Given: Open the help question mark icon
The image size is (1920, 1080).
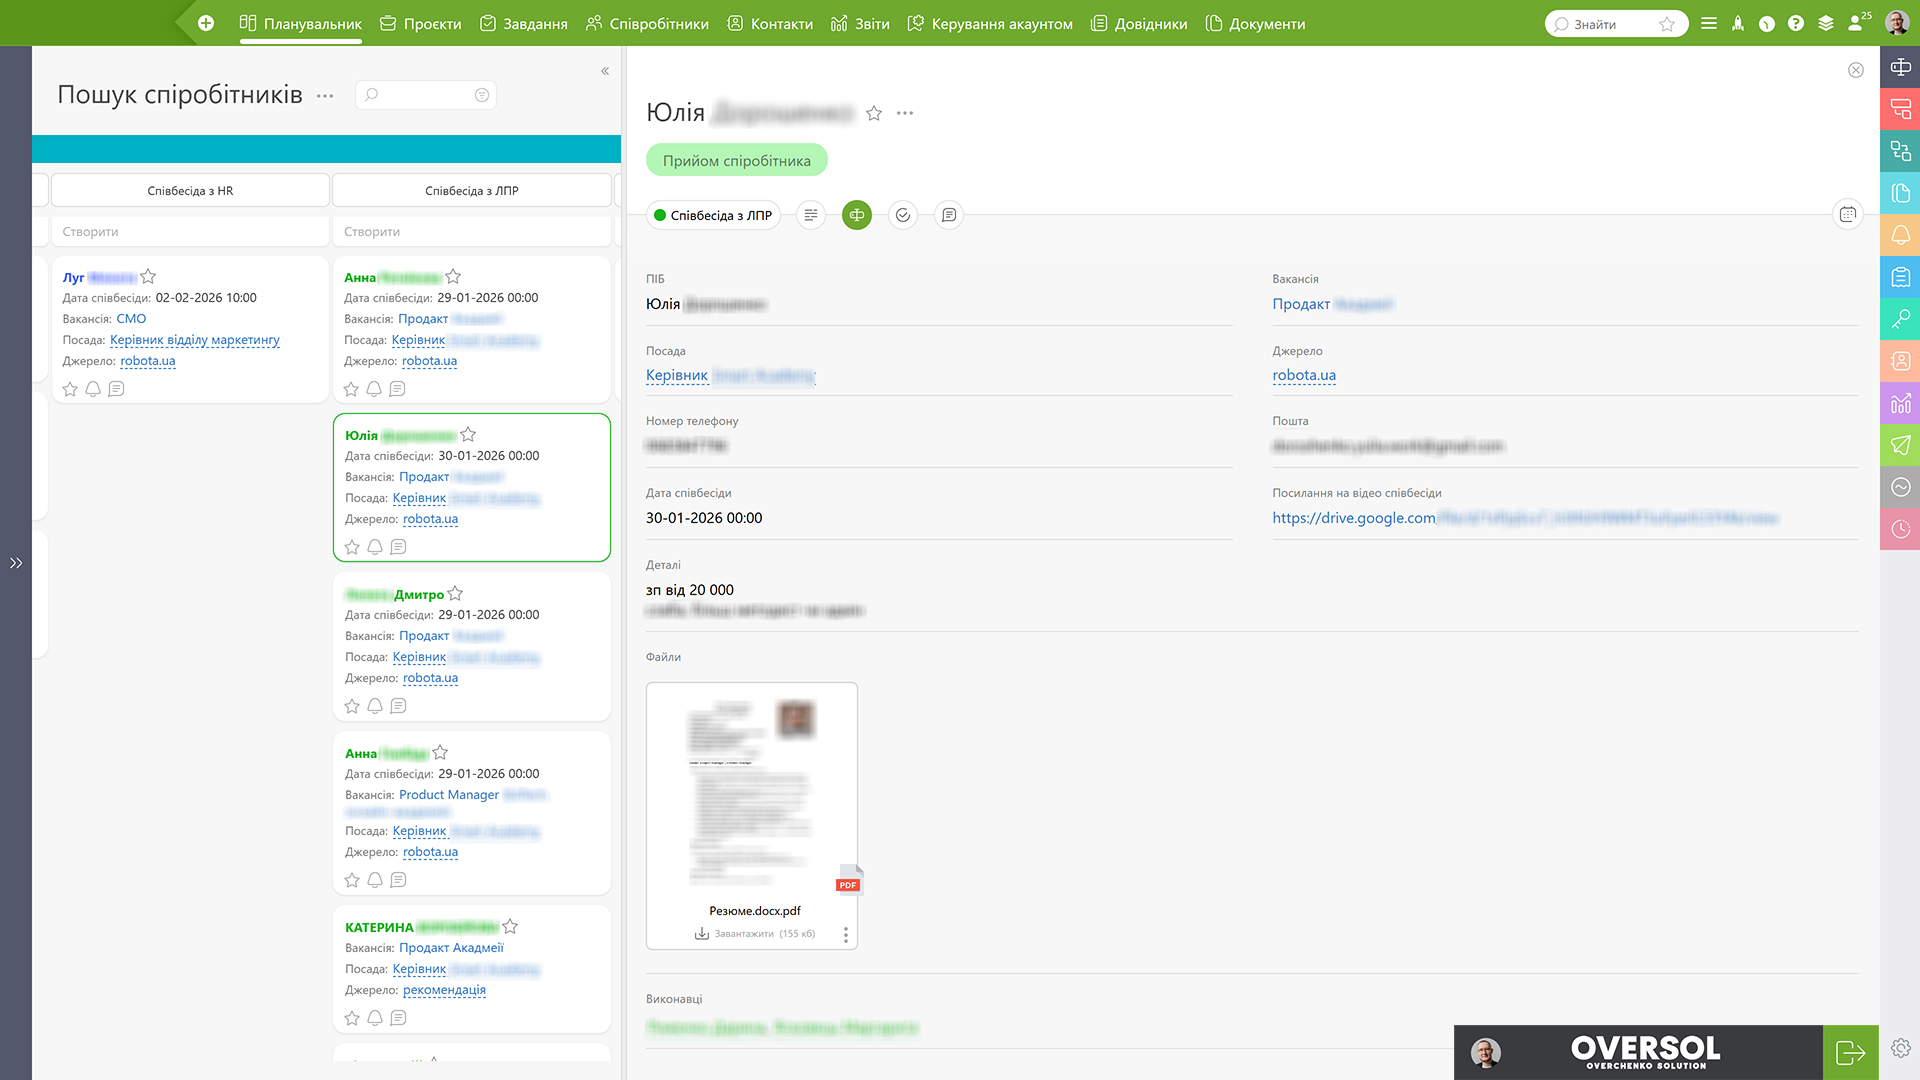Looking at the screenshot, I should (1796, 23).
